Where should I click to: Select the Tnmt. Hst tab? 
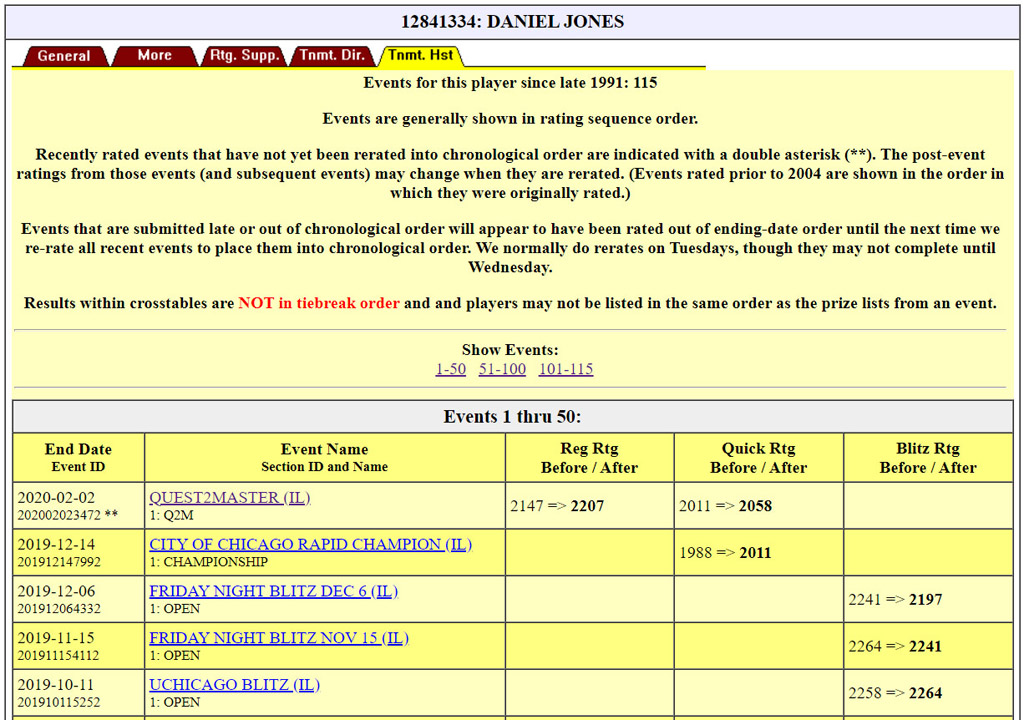point(421,56)
